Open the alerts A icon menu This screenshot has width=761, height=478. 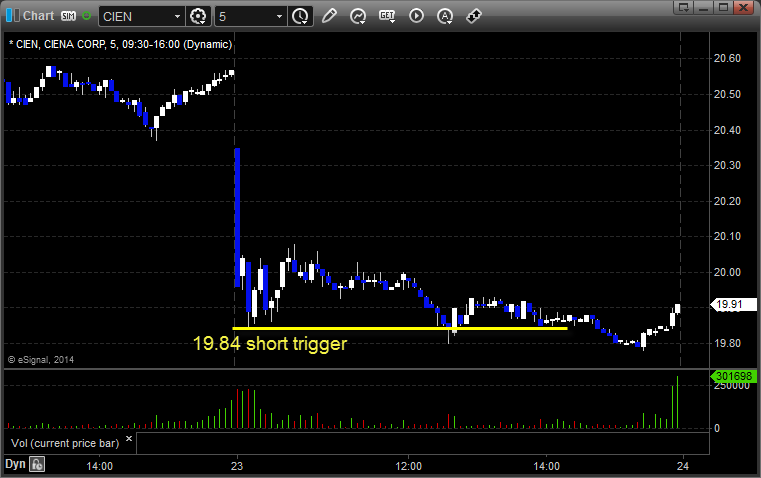[445, 16]
